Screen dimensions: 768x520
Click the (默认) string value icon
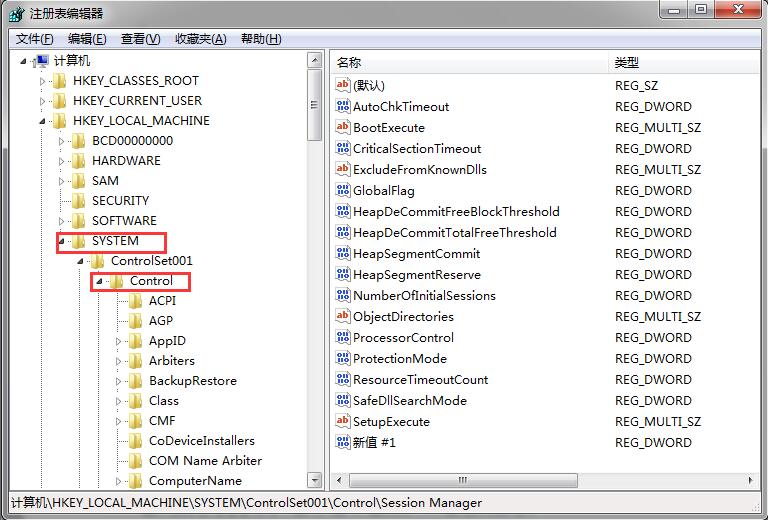coord(343,85)
